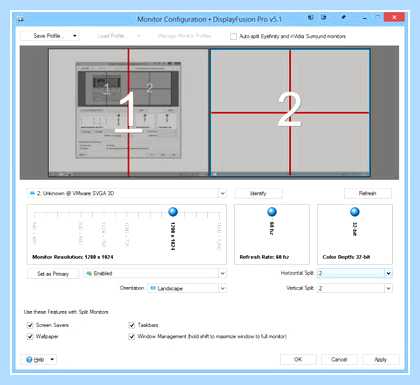Toggle the Taskbars checkbox
Viewport: 420px width, 385px height.
132,325
